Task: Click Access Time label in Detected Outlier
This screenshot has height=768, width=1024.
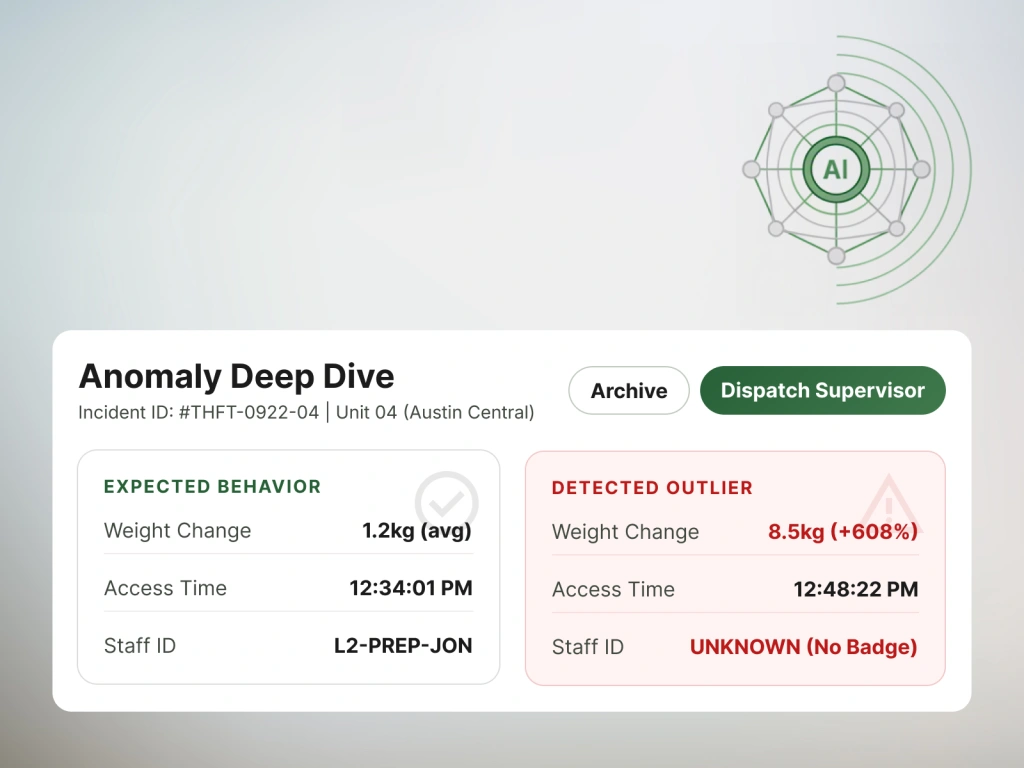Action: click(x=613, y=589)
